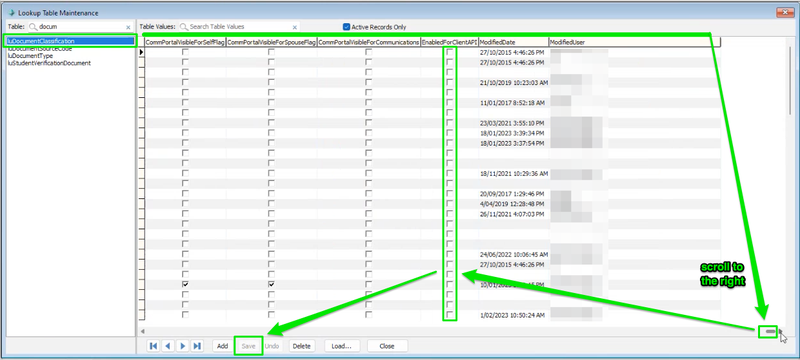Viewport: 800px width, 360px height.
Task: Click the vertical scrollbar thumb
Action: coord(791,82)
